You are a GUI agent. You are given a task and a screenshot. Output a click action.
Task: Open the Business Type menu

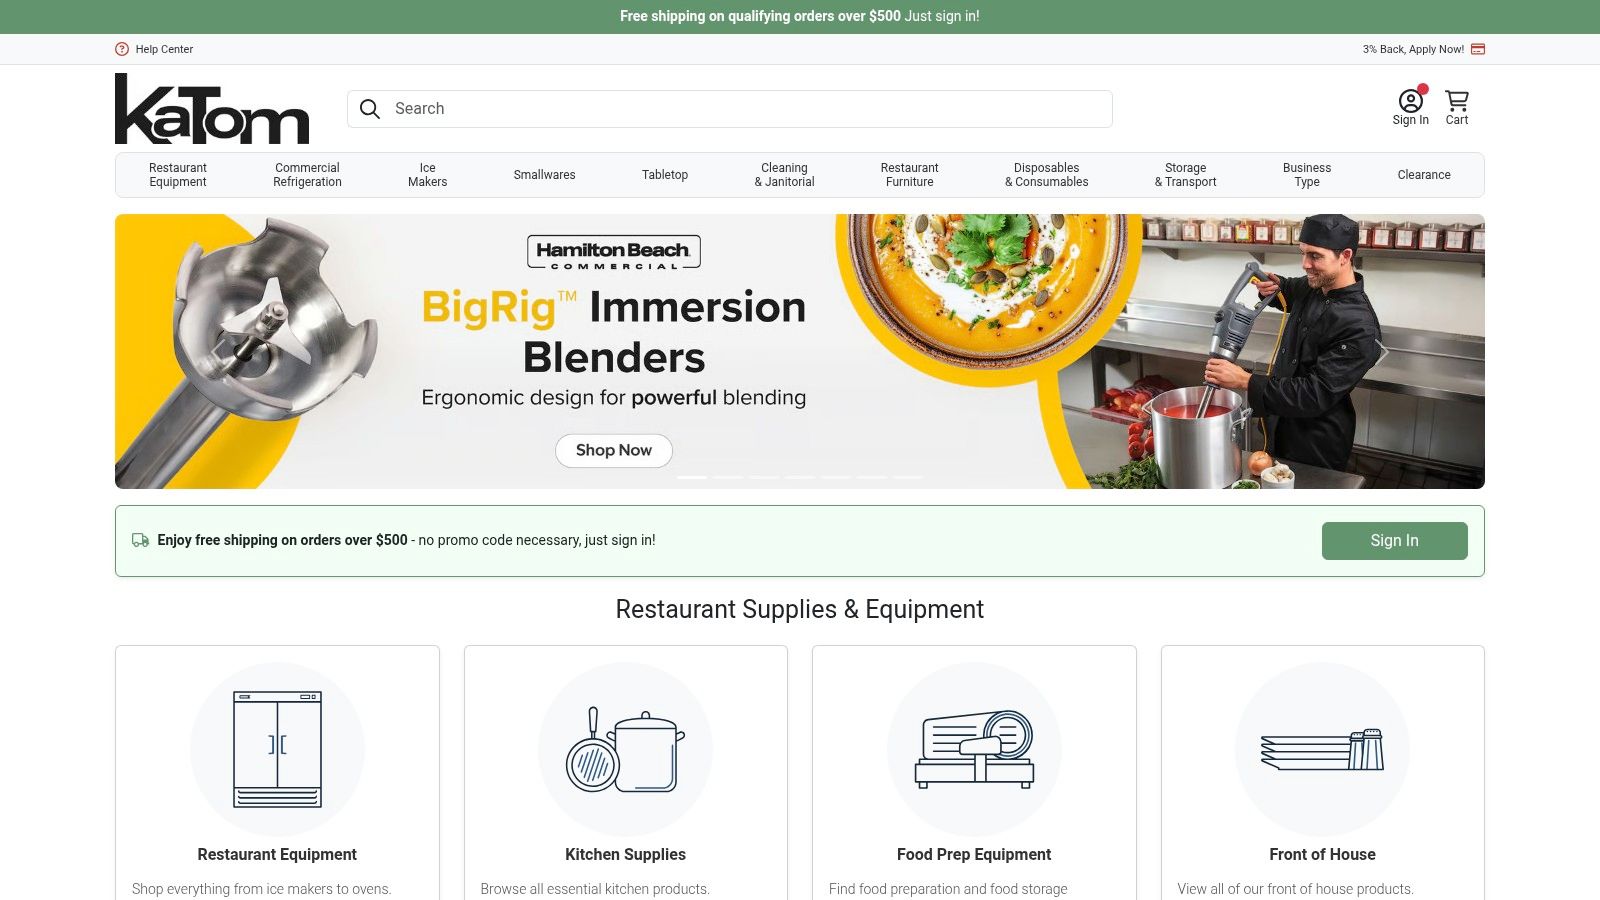(1307, 175)
